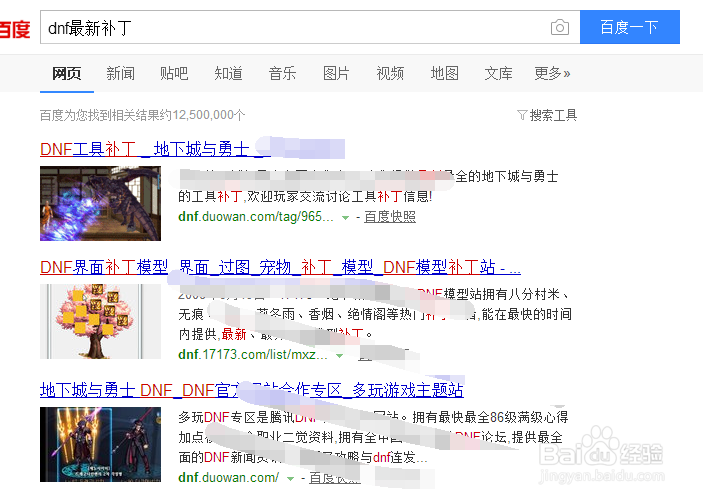
Task: Switch to the 视频 tab
Action: pyautogui.click(x=390, y=73)
